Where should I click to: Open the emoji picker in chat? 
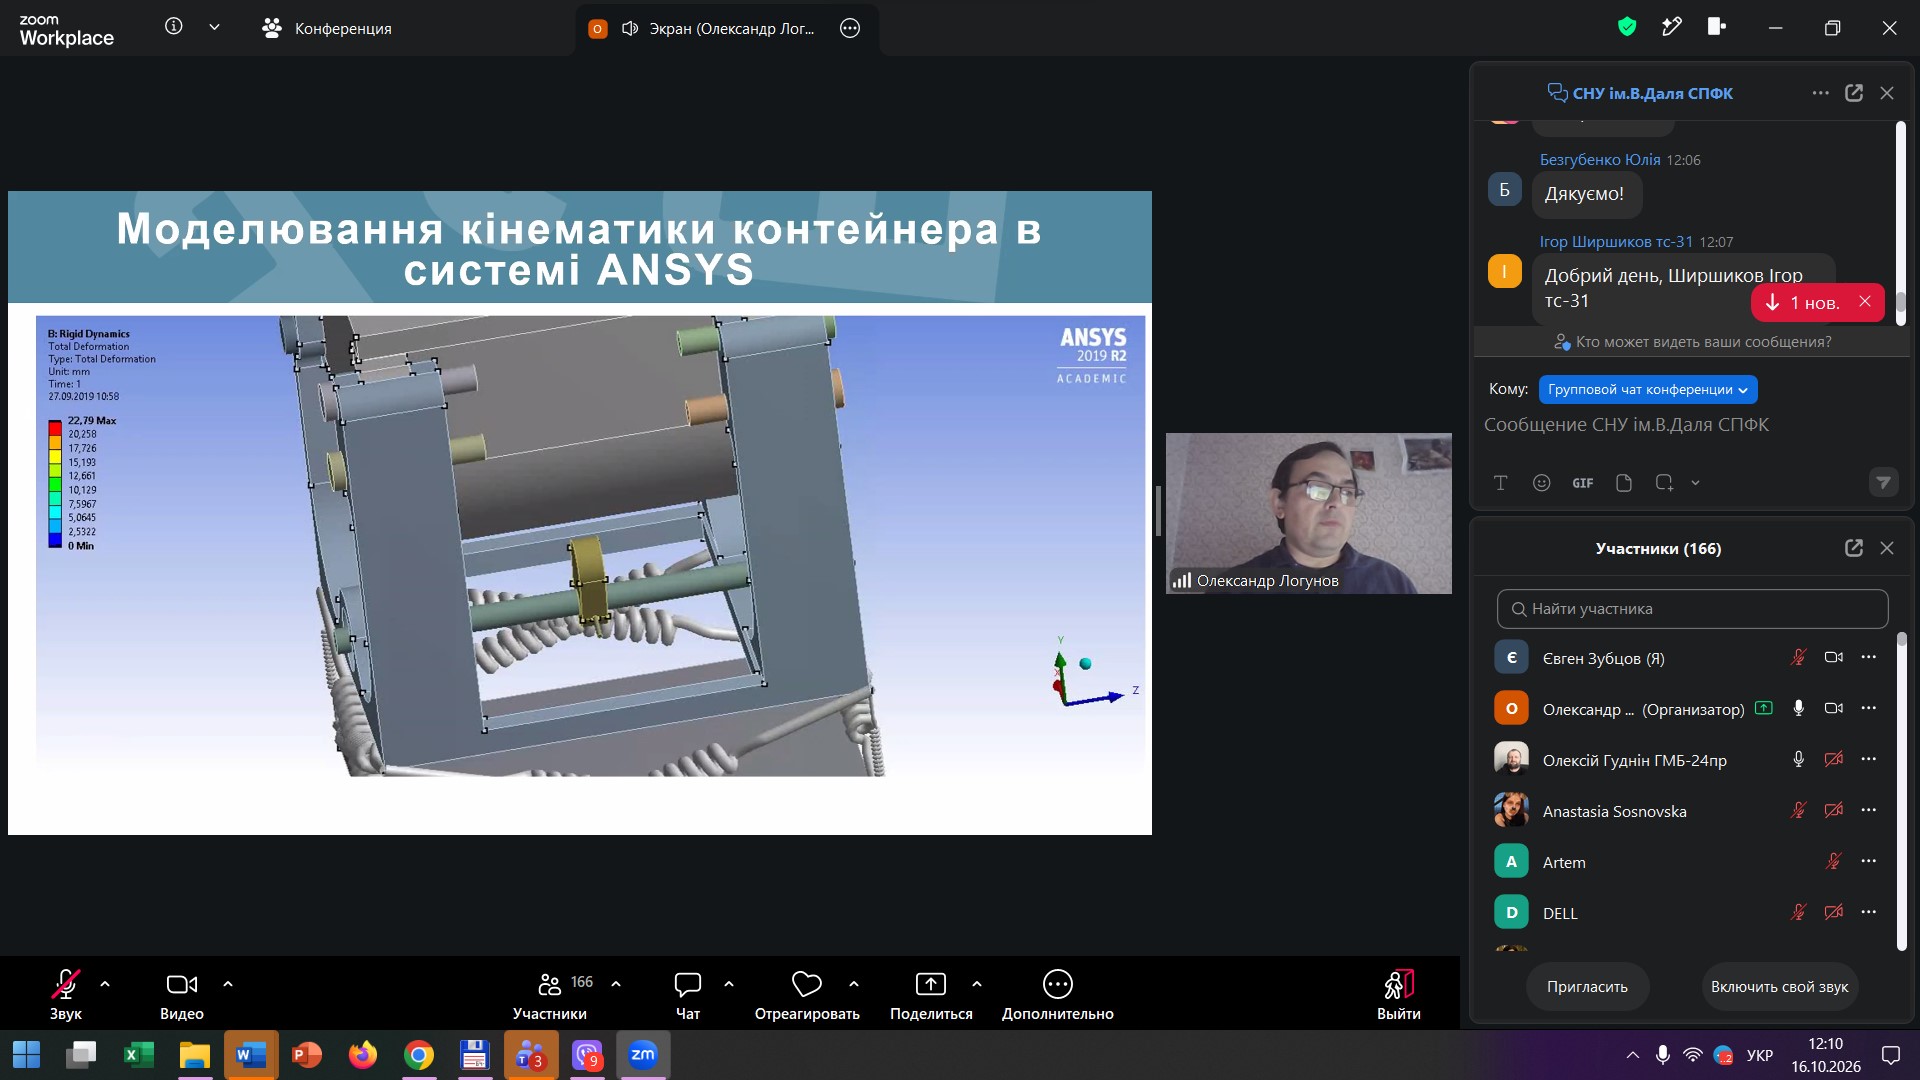(1541, 483)
